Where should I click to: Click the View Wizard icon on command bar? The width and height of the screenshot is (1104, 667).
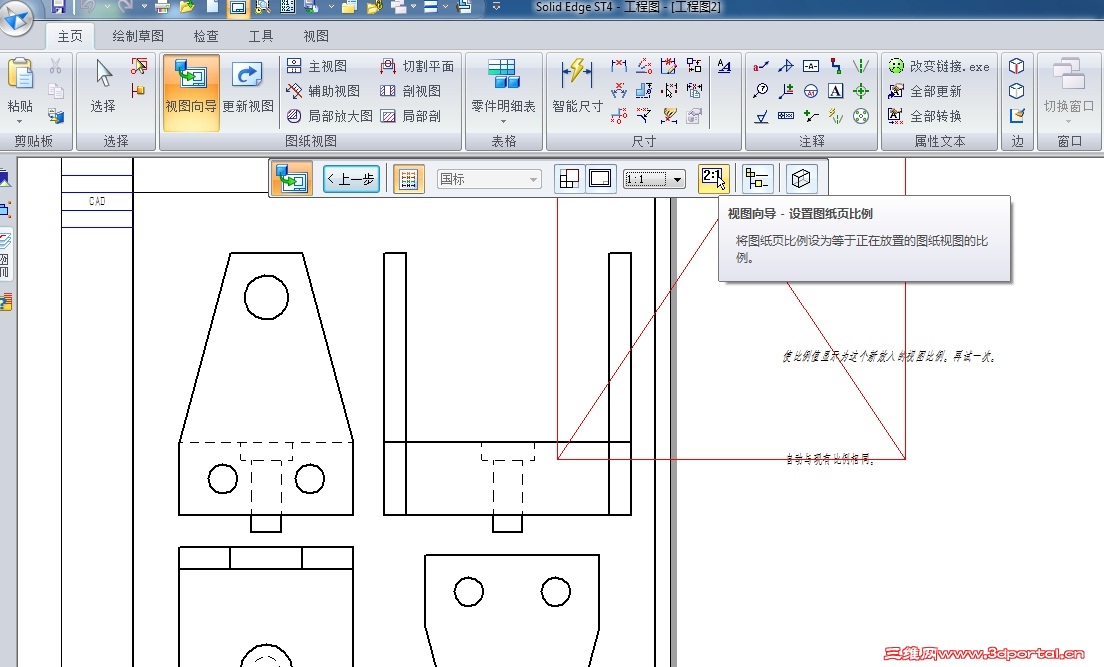click(x=291, y=178)
